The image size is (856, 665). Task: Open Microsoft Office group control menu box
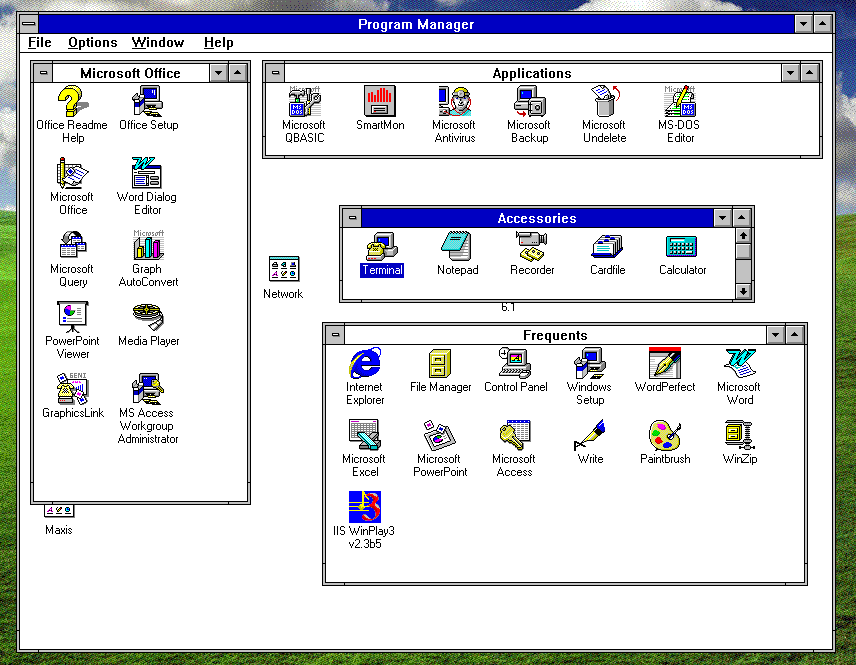pos(44,73)
